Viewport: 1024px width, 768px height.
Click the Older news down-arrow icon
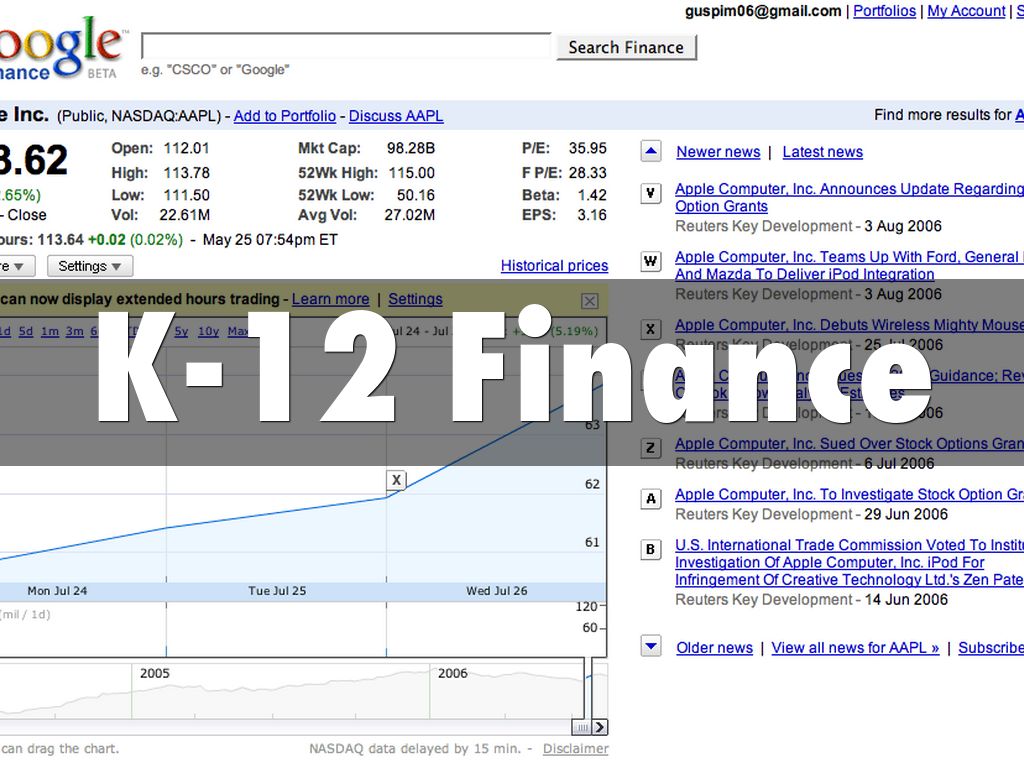coord(651,647)
